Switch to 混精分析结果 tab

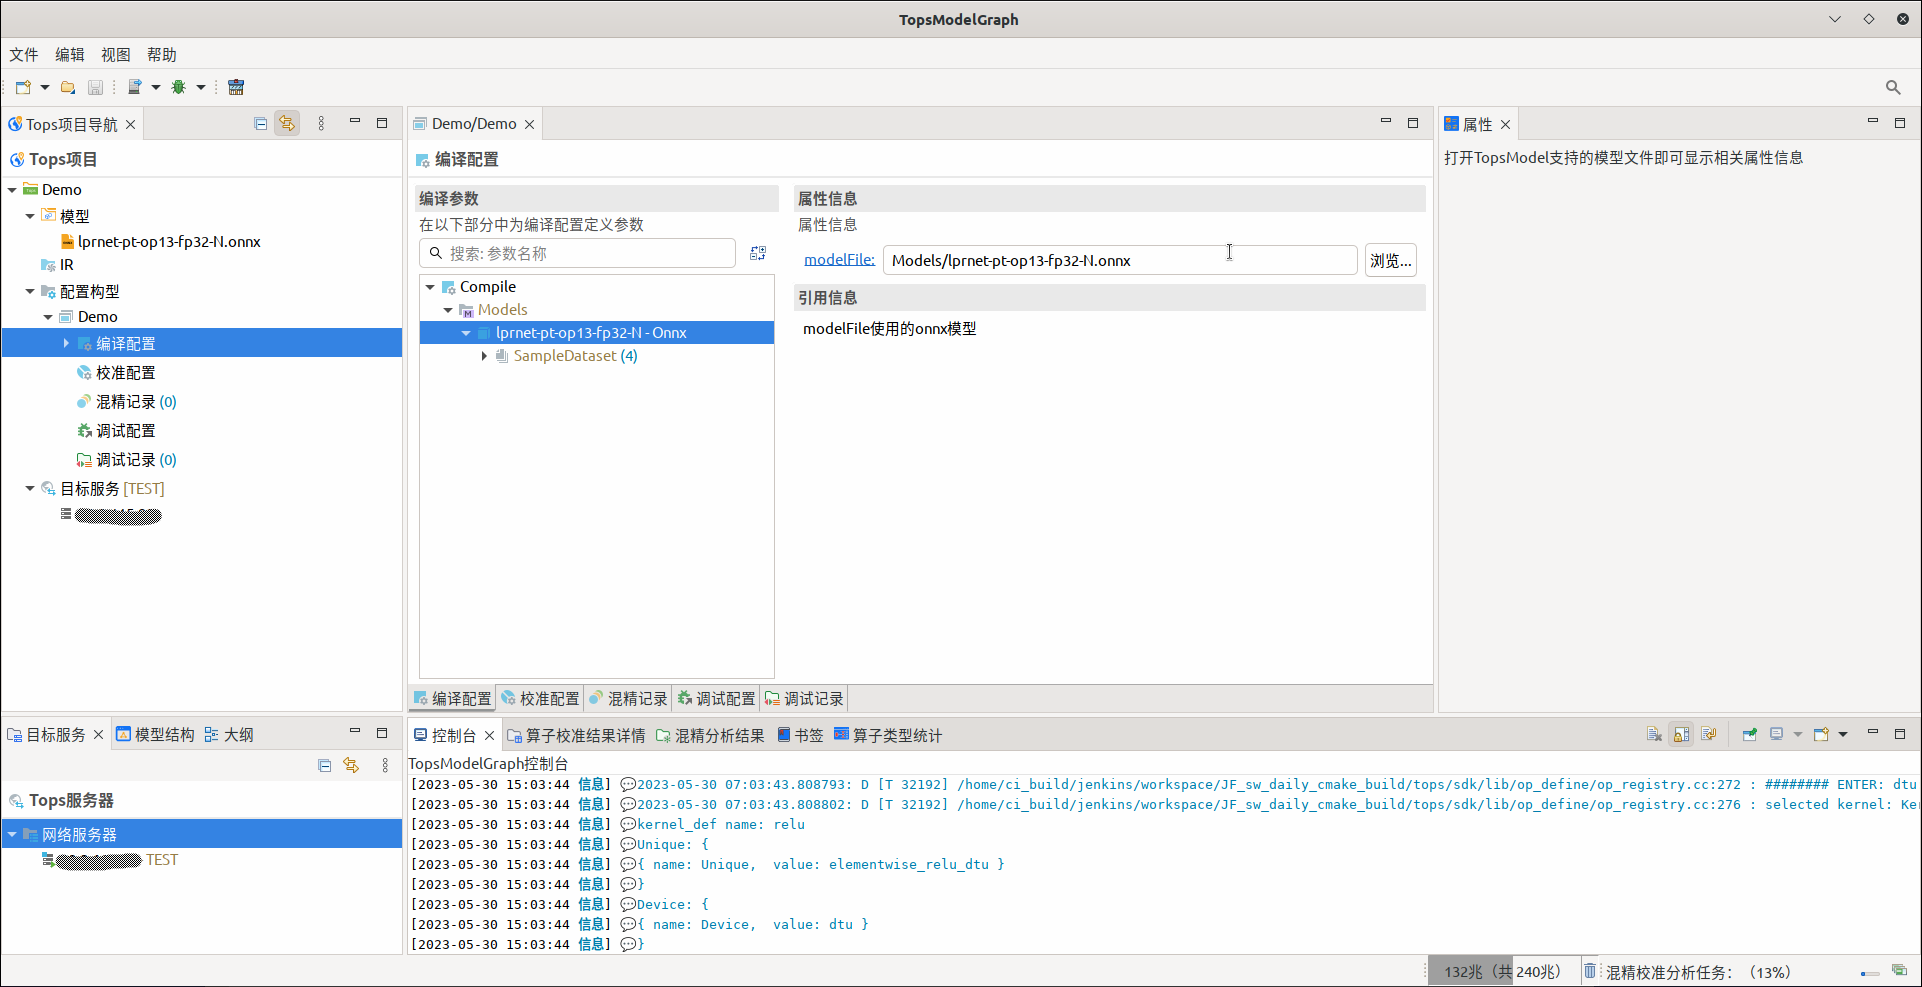[x=710, y=735]
